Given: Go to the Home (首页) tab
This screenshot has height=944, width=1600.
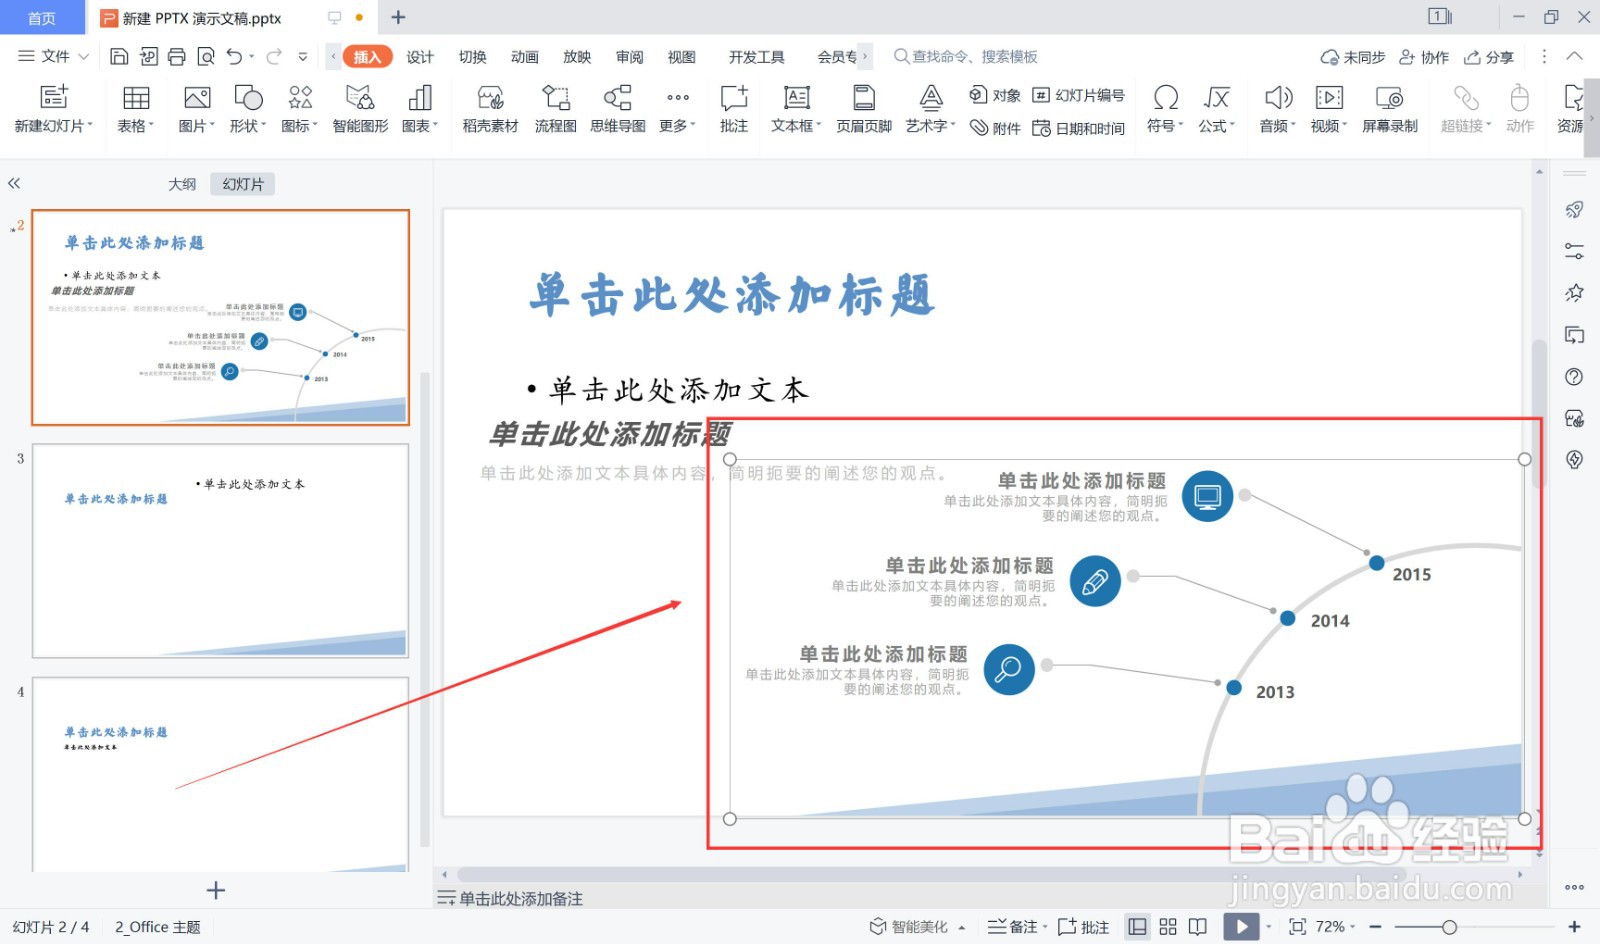Looking at the screenshot, I should coord(42,18).
